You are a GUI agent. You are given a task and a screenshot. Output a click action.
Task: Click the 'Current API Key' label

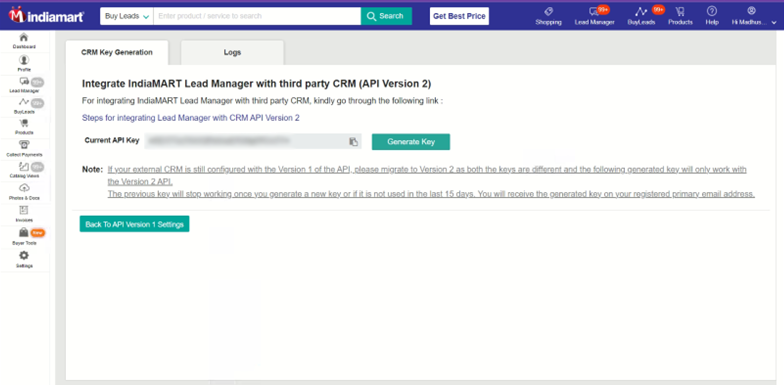point(112,140)
